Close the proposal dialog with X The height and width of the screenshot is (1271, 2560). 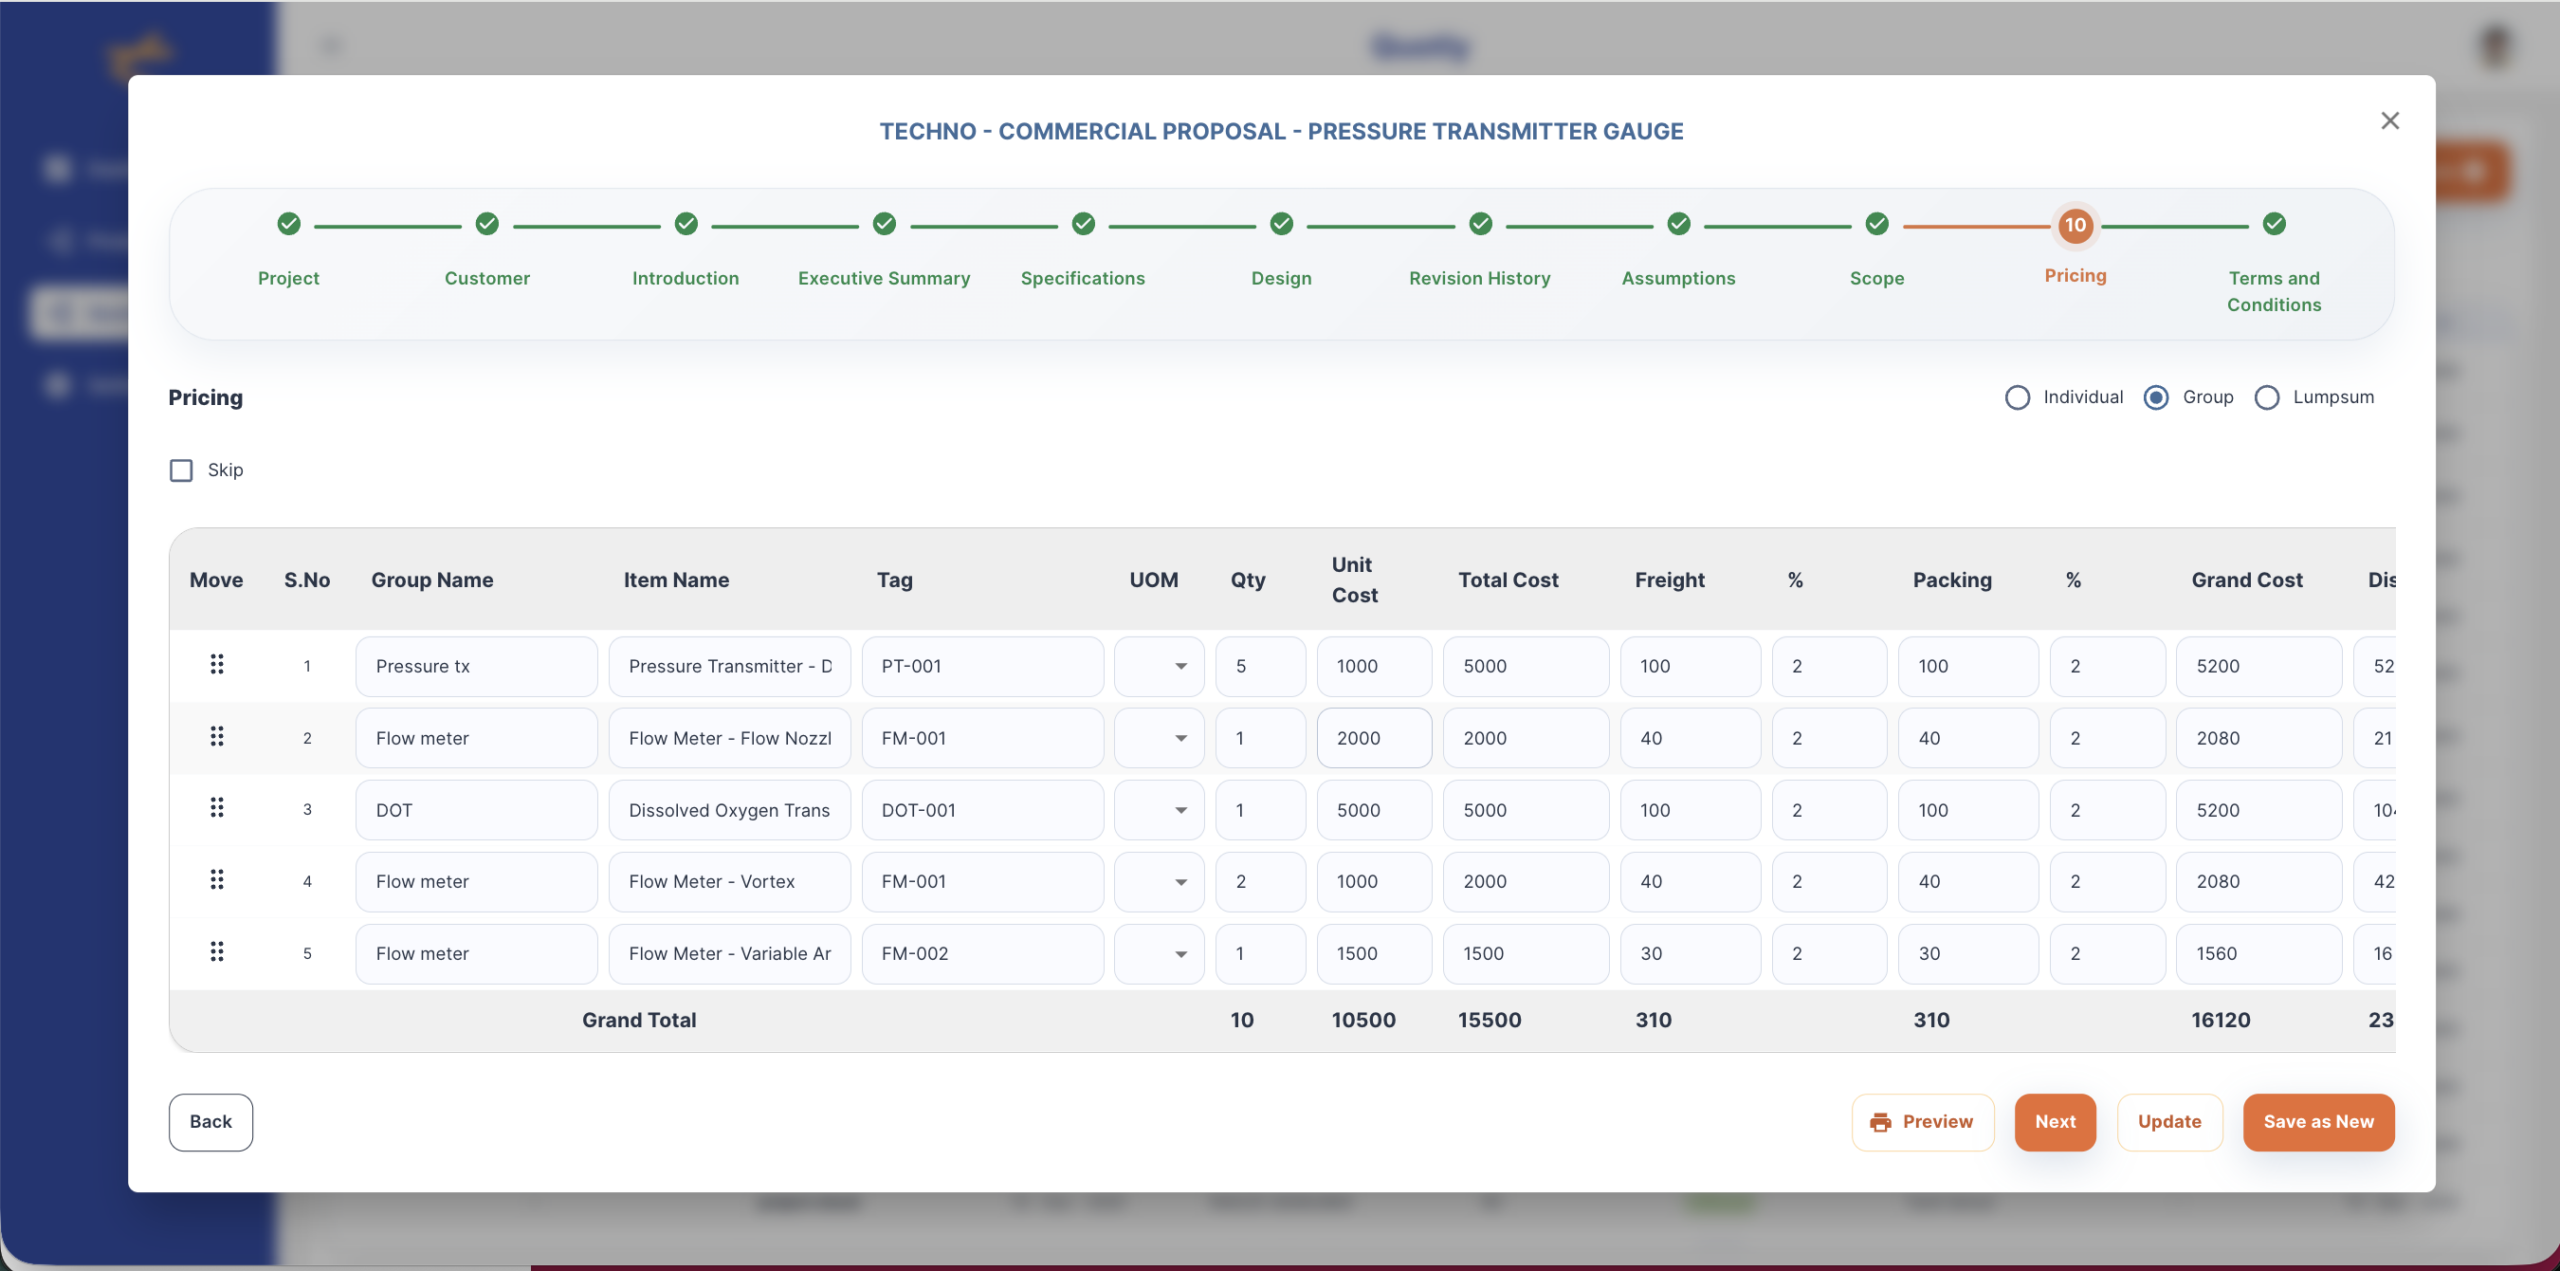(x=2390, y=121)
